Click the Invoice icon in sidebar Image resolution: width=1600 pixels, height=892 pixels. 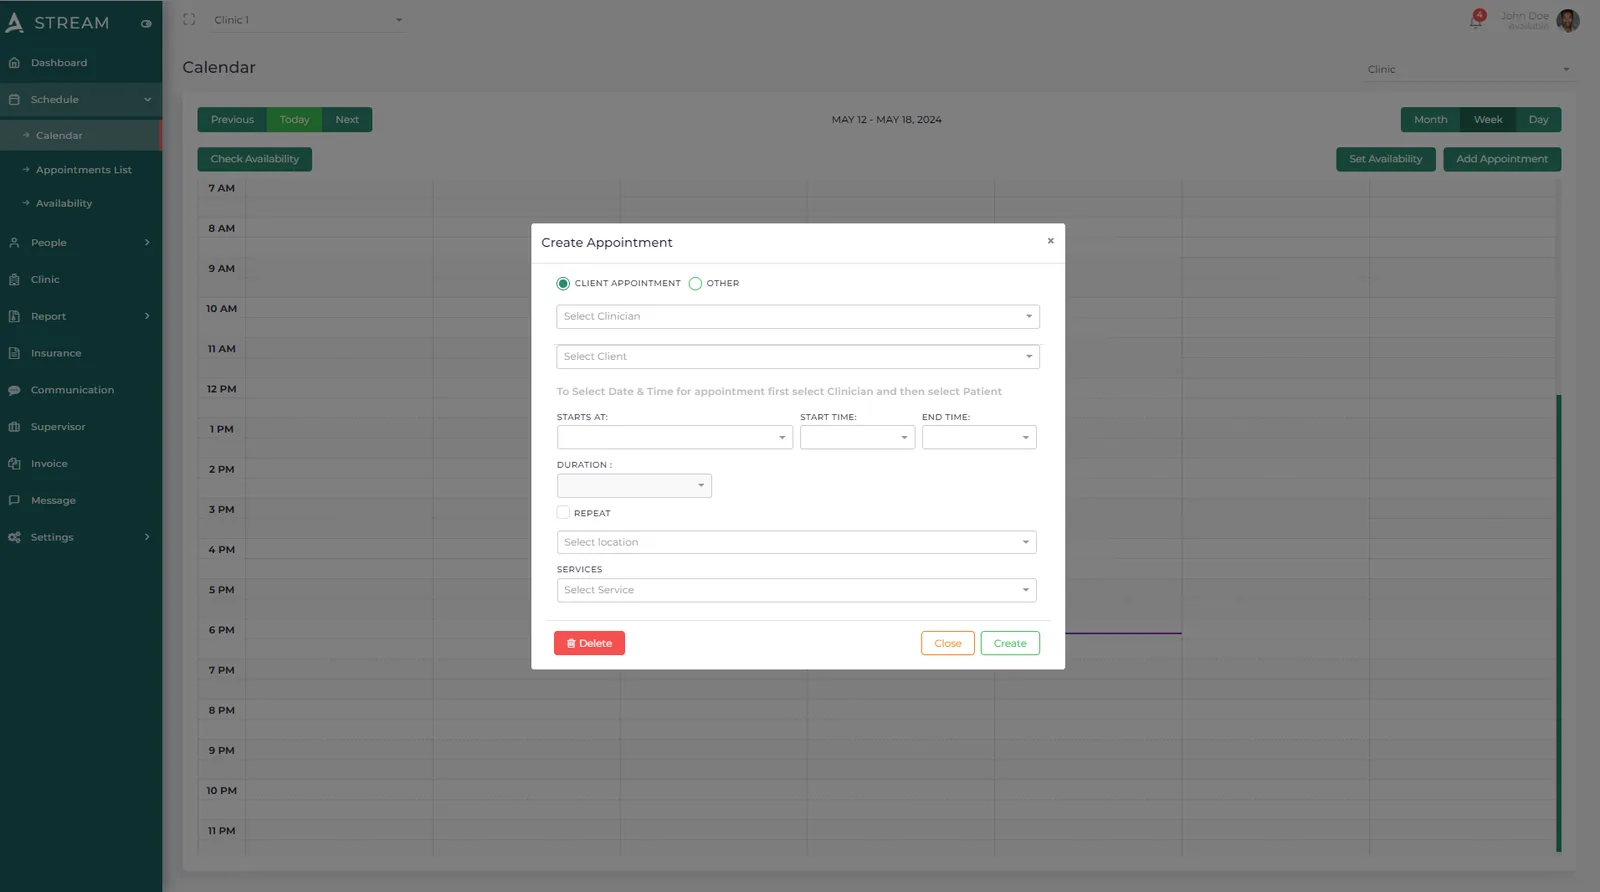pos(14,464)
